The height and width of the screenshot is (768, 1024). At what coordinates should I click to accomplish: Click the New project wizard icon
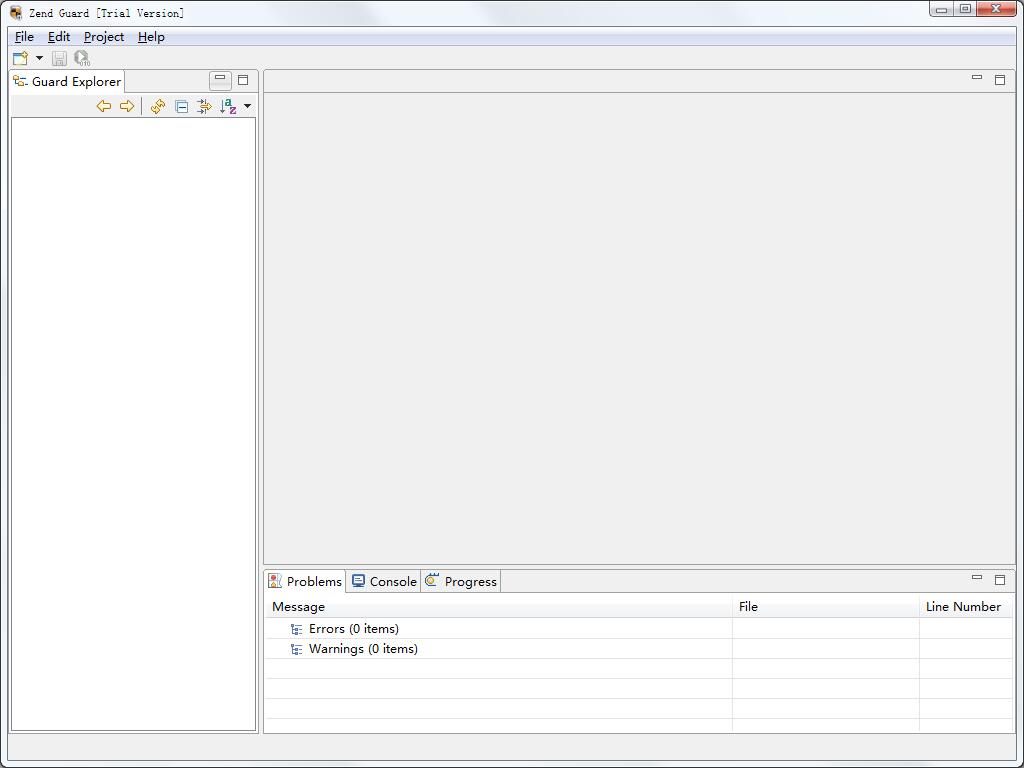click(20, 59)
